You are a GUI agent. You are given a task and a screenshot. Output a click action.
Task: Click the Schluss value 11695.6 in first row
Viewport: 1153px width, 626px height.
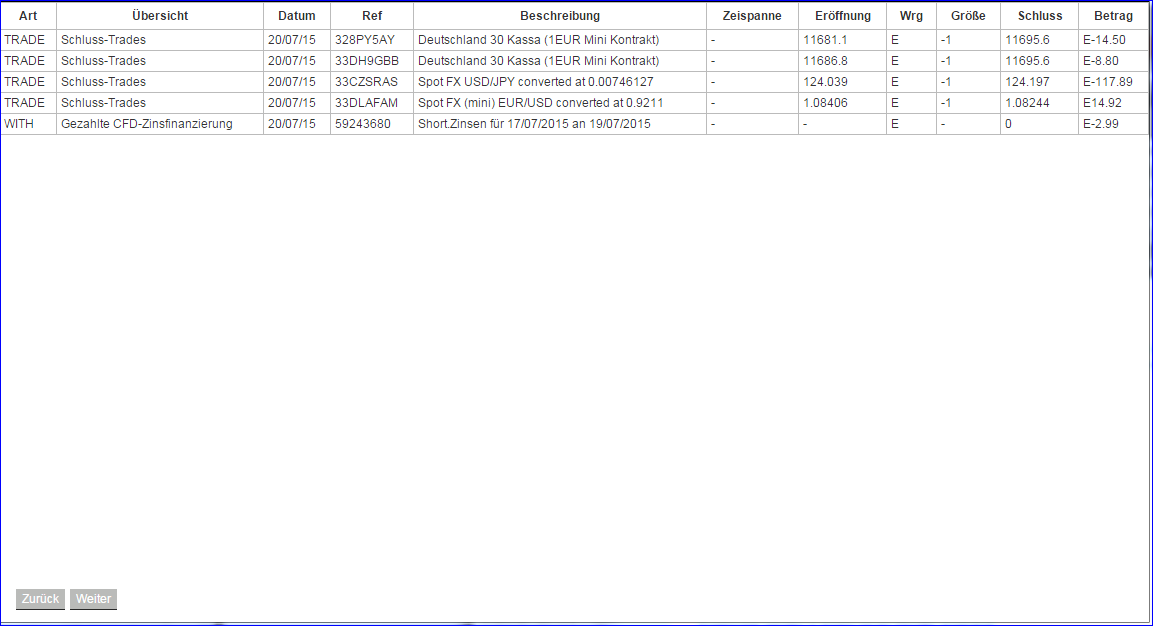[1028, 40]
